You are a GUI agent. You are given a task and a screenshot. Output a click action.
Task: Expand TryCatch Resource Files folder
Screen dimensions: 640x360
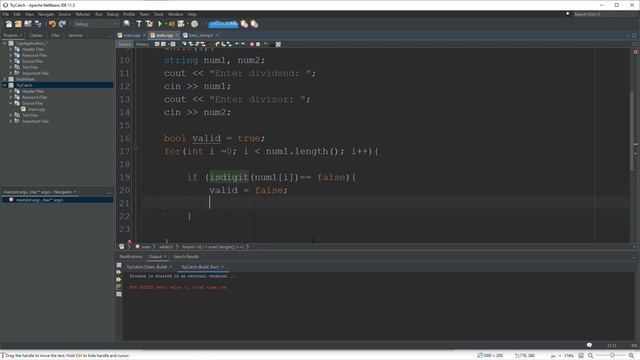click(x=11, y=97)
